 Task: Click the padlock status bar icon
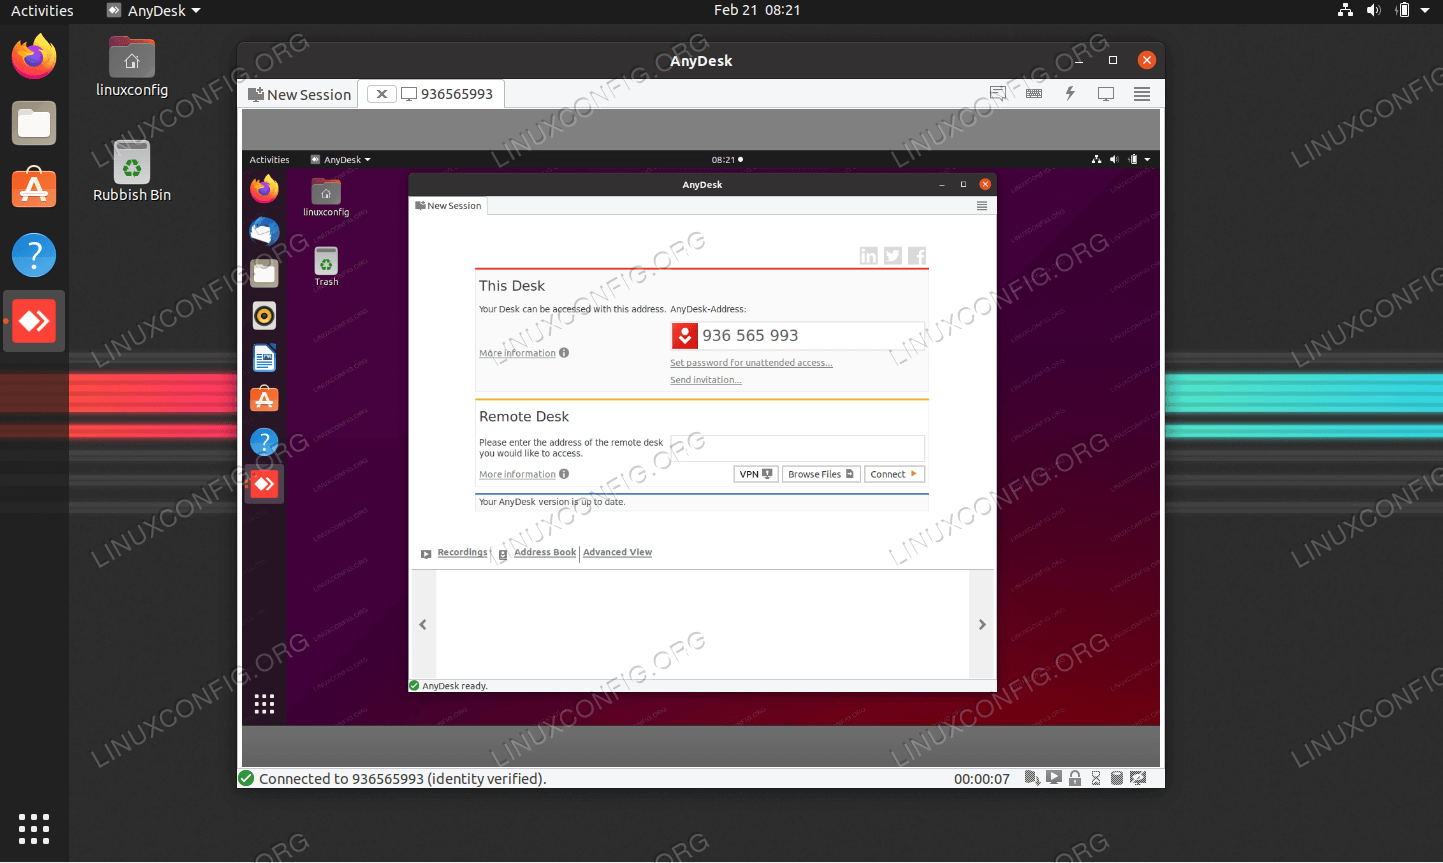pos(1075,778)
